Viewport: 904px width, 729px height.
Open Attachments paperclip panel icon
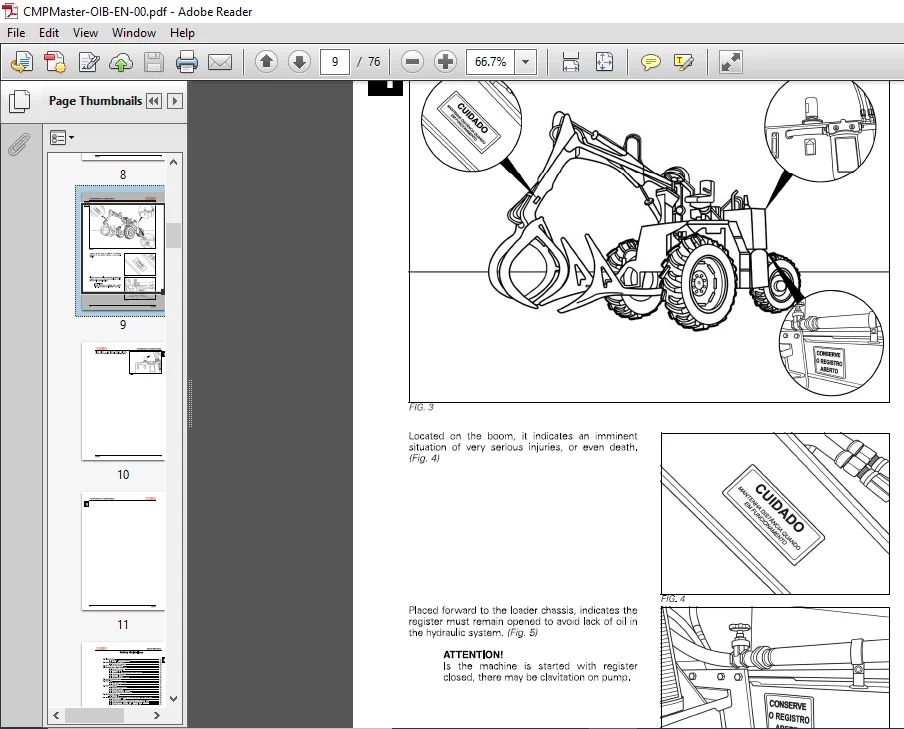19,144
